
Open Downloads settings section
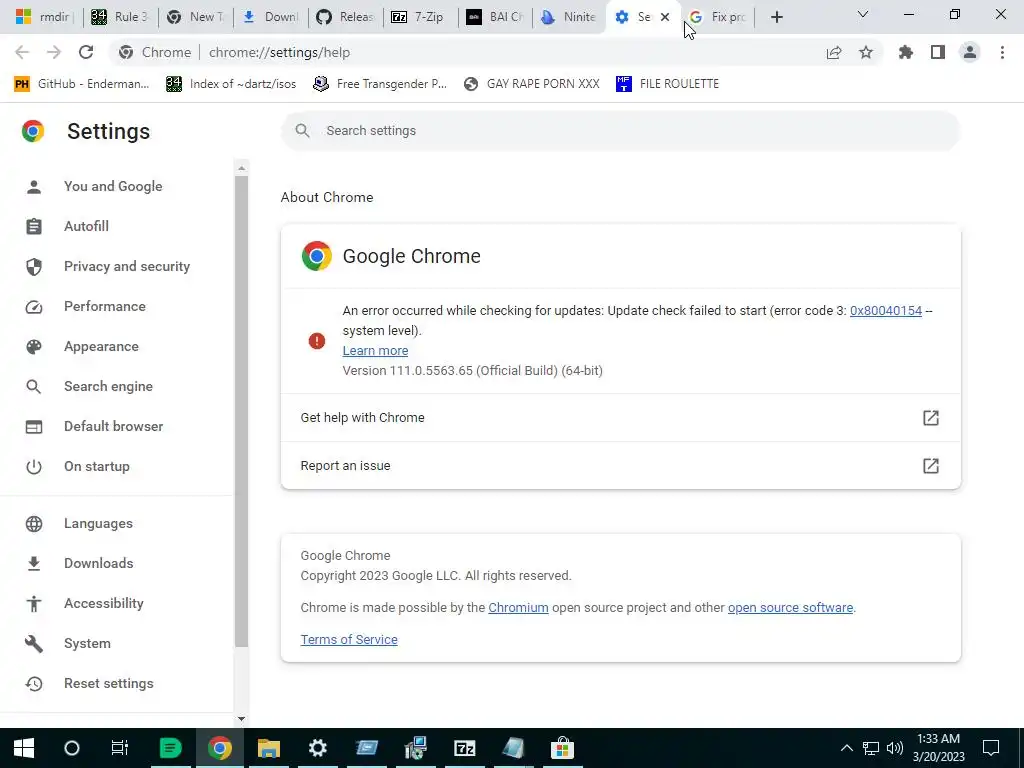(99, 563)
